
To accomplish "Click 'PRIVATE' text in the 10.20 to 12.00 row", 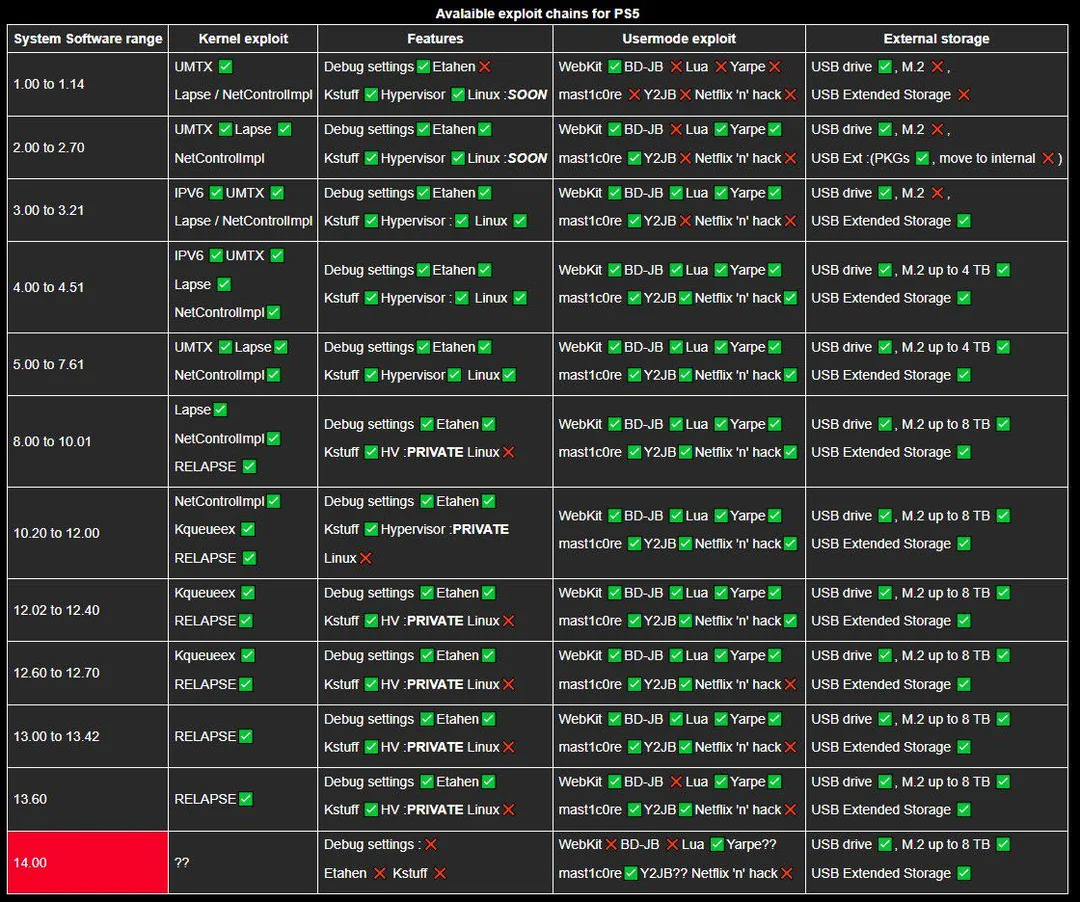I will pyautogui.click(x=481, y=529).
